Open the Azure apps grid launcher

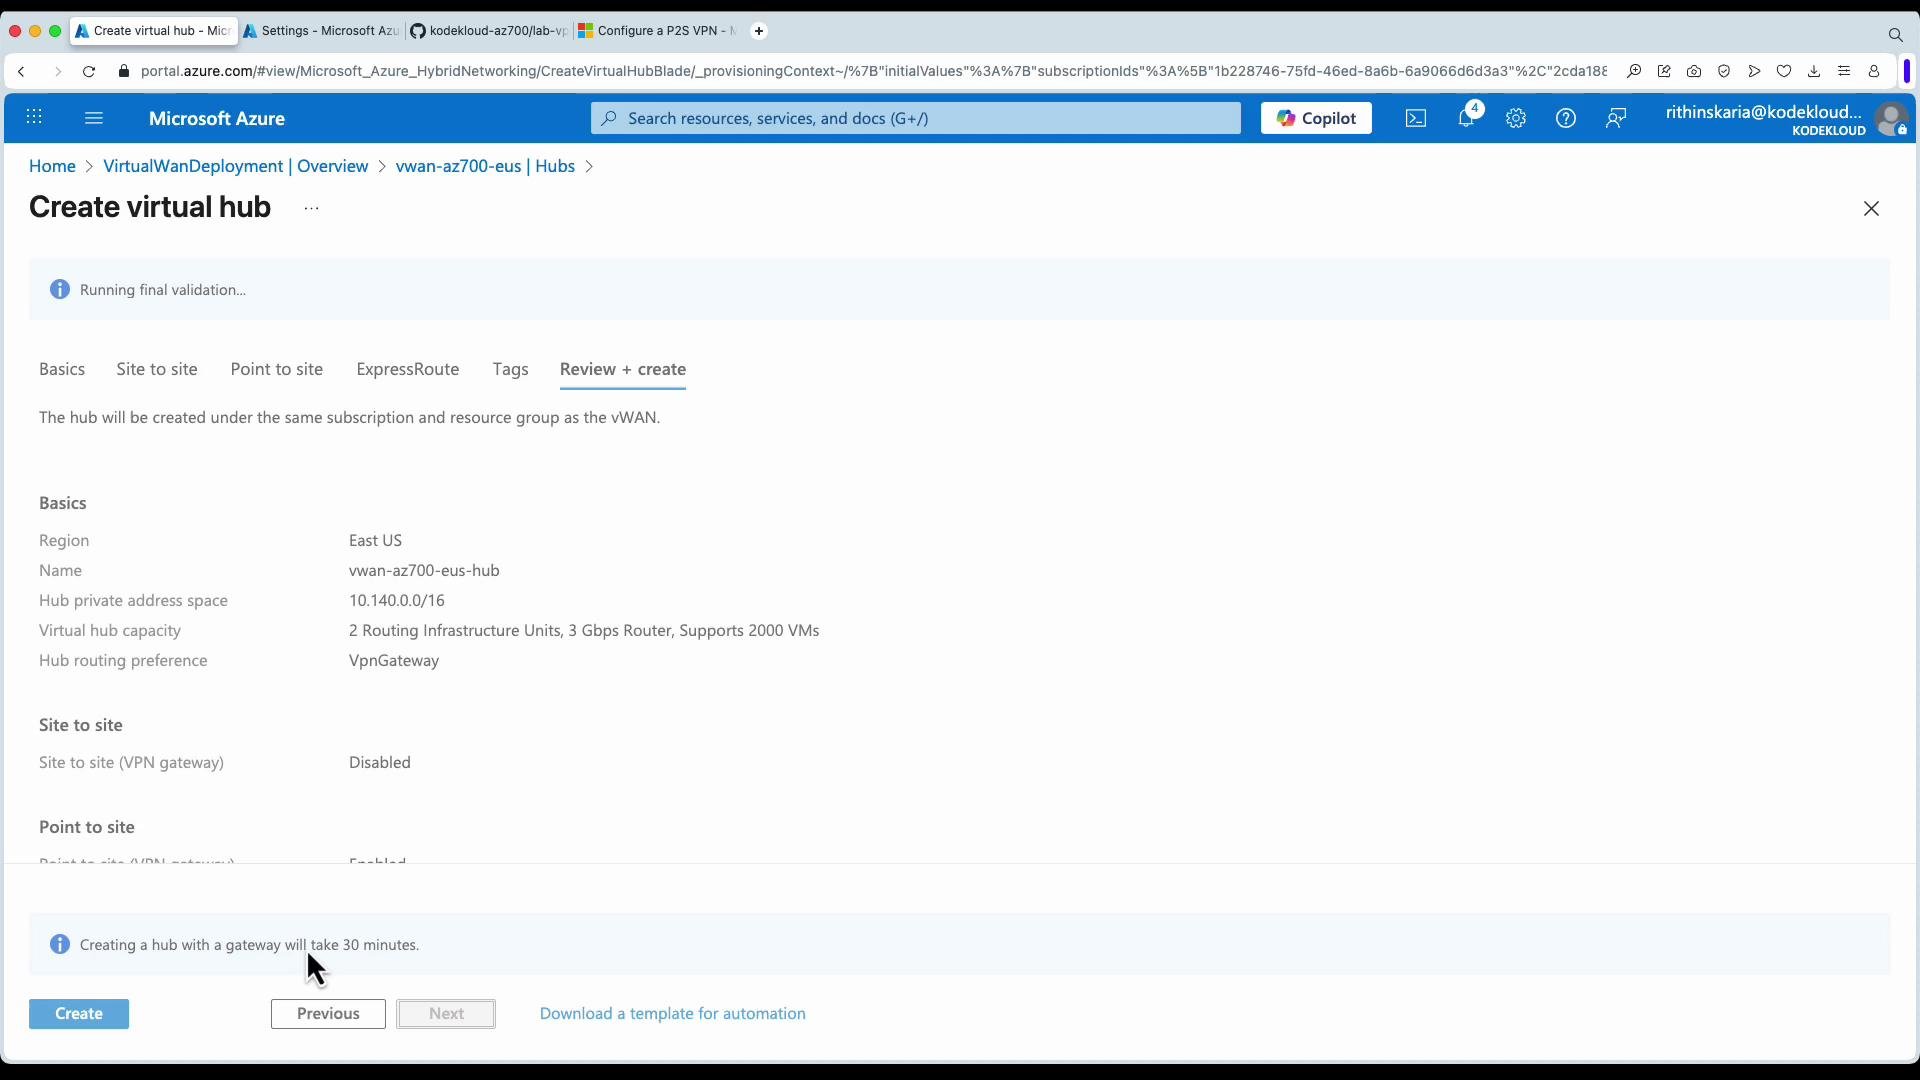34,118
